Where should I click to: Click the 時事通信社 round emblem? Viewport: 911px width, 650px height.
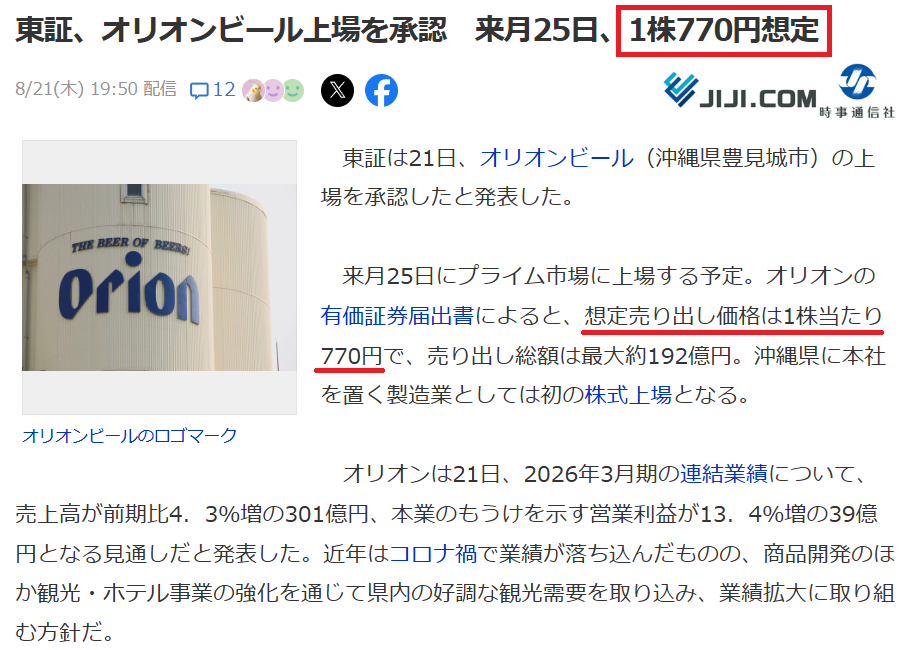857,82
